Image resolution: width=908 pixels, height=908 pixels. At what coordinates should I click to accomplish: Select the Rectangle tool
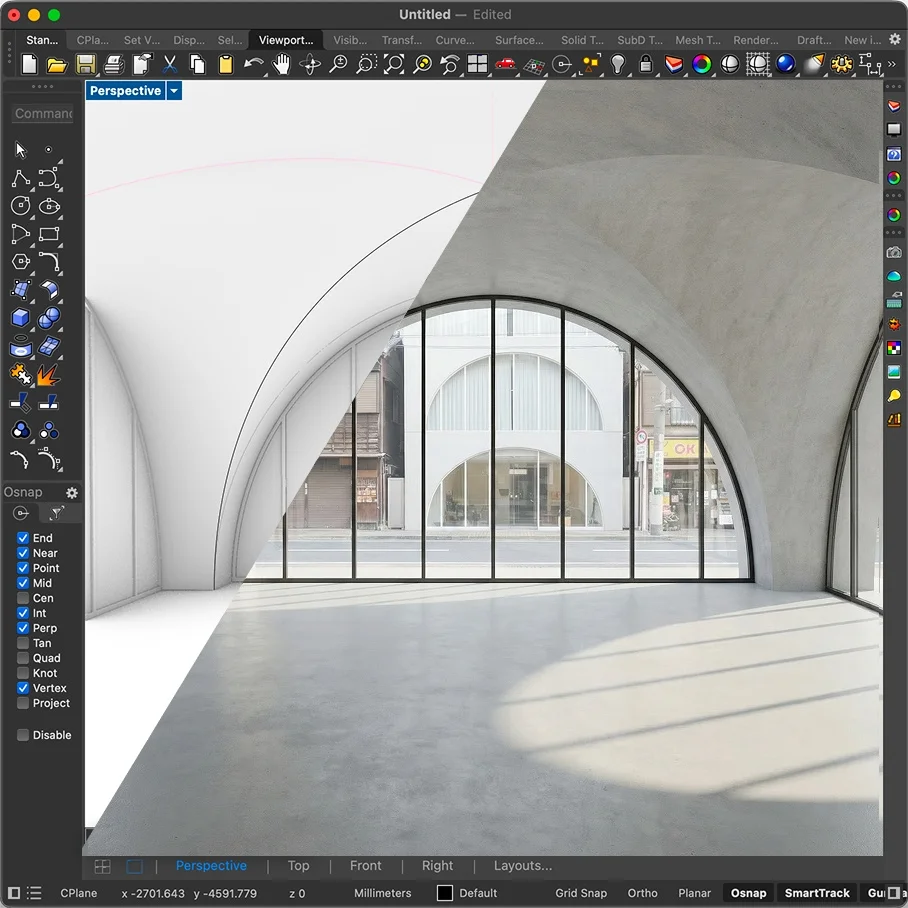pyautogui.click(x=49, y=235)
